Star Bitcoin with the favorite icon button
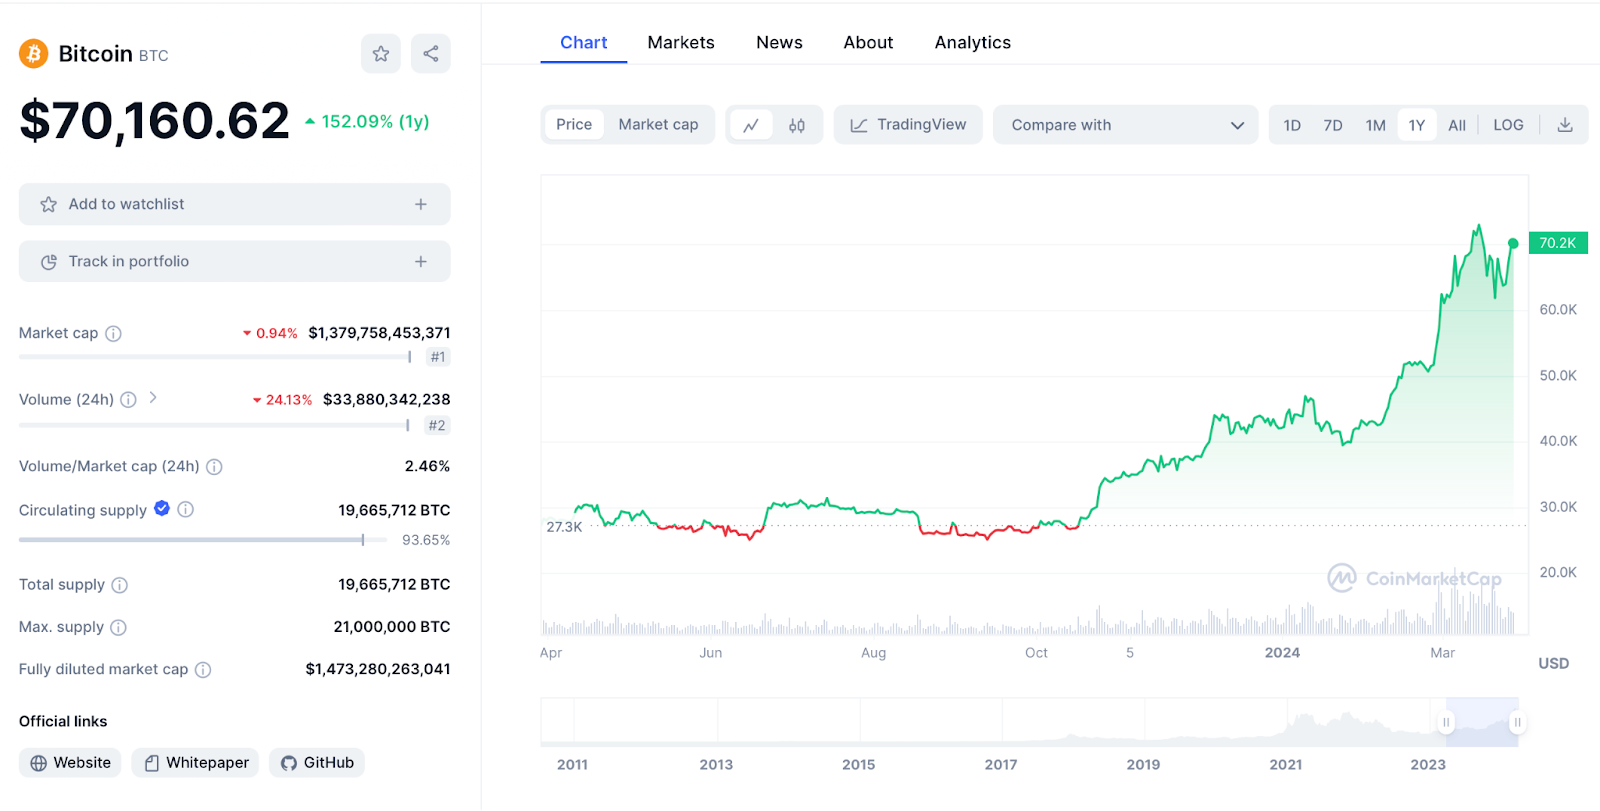The width and height of the screenshot is (1600, 811). pos(381,54)
